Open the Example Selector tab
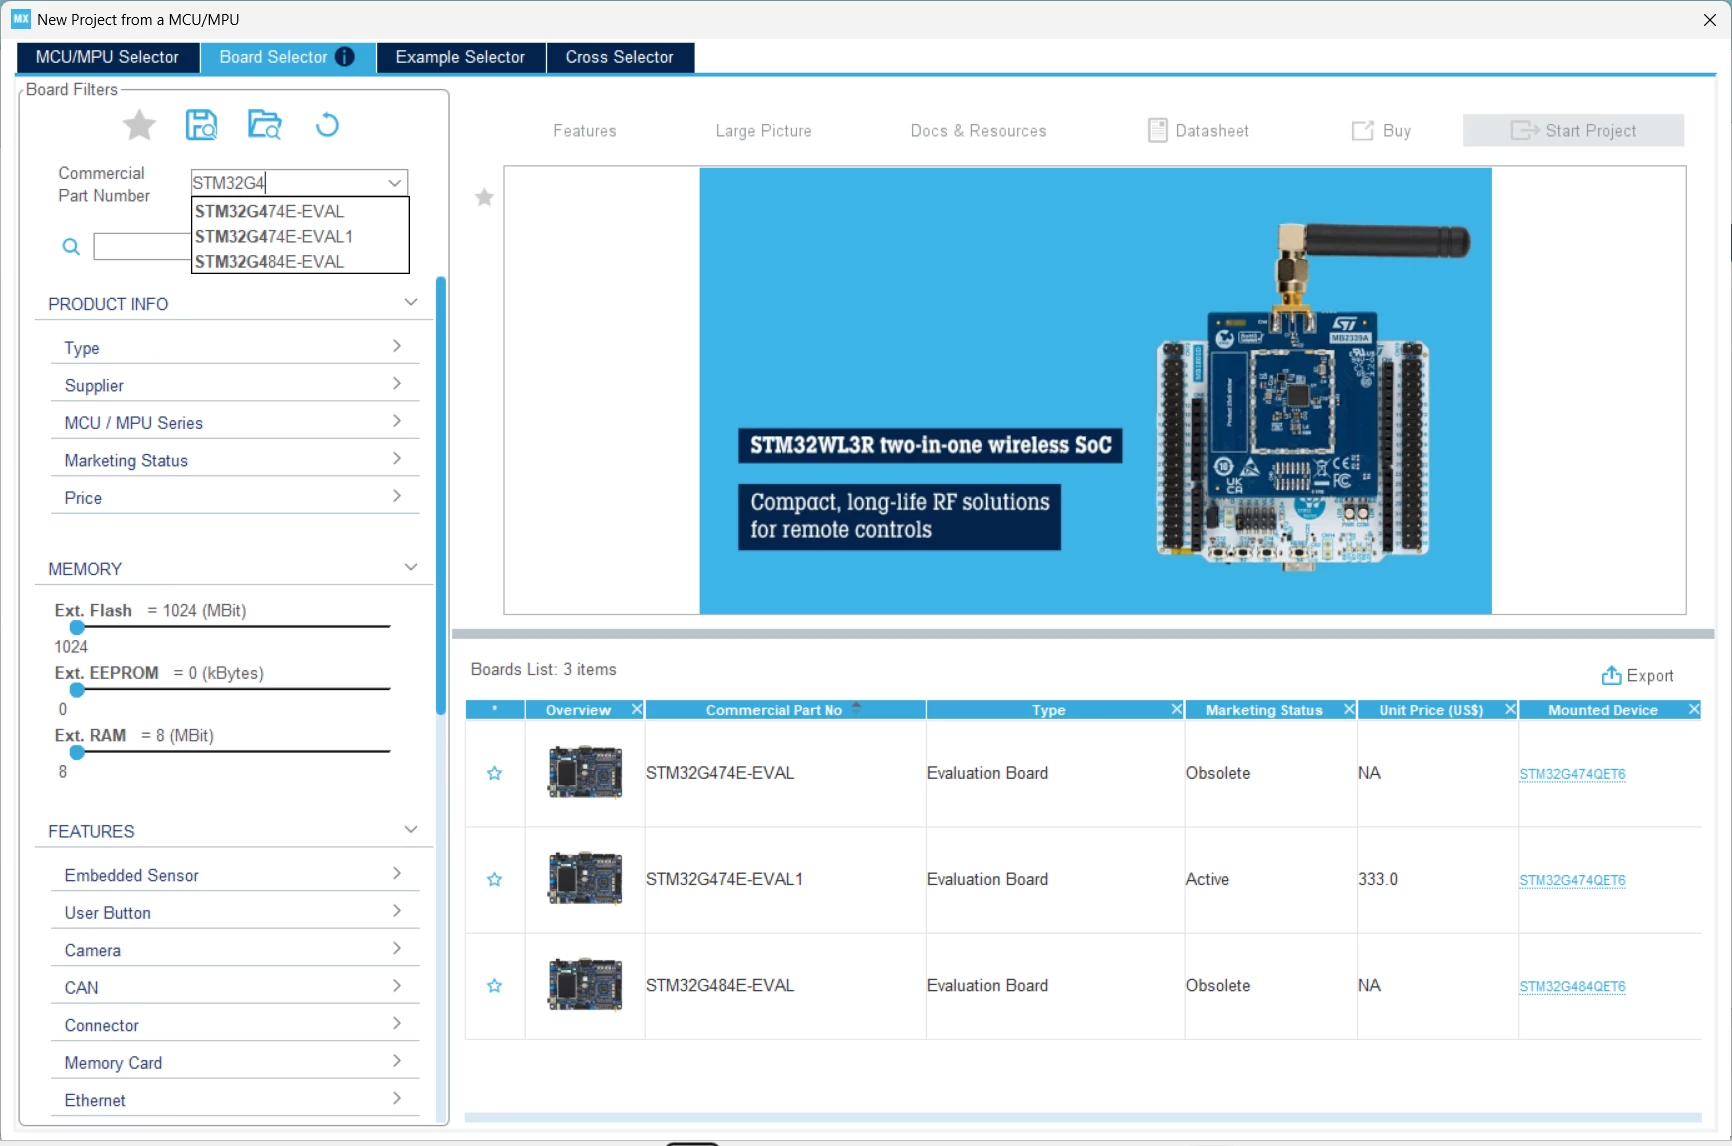Viewport: 1732px width, 1146px height. pyautogui.click(x=460, y=57)
